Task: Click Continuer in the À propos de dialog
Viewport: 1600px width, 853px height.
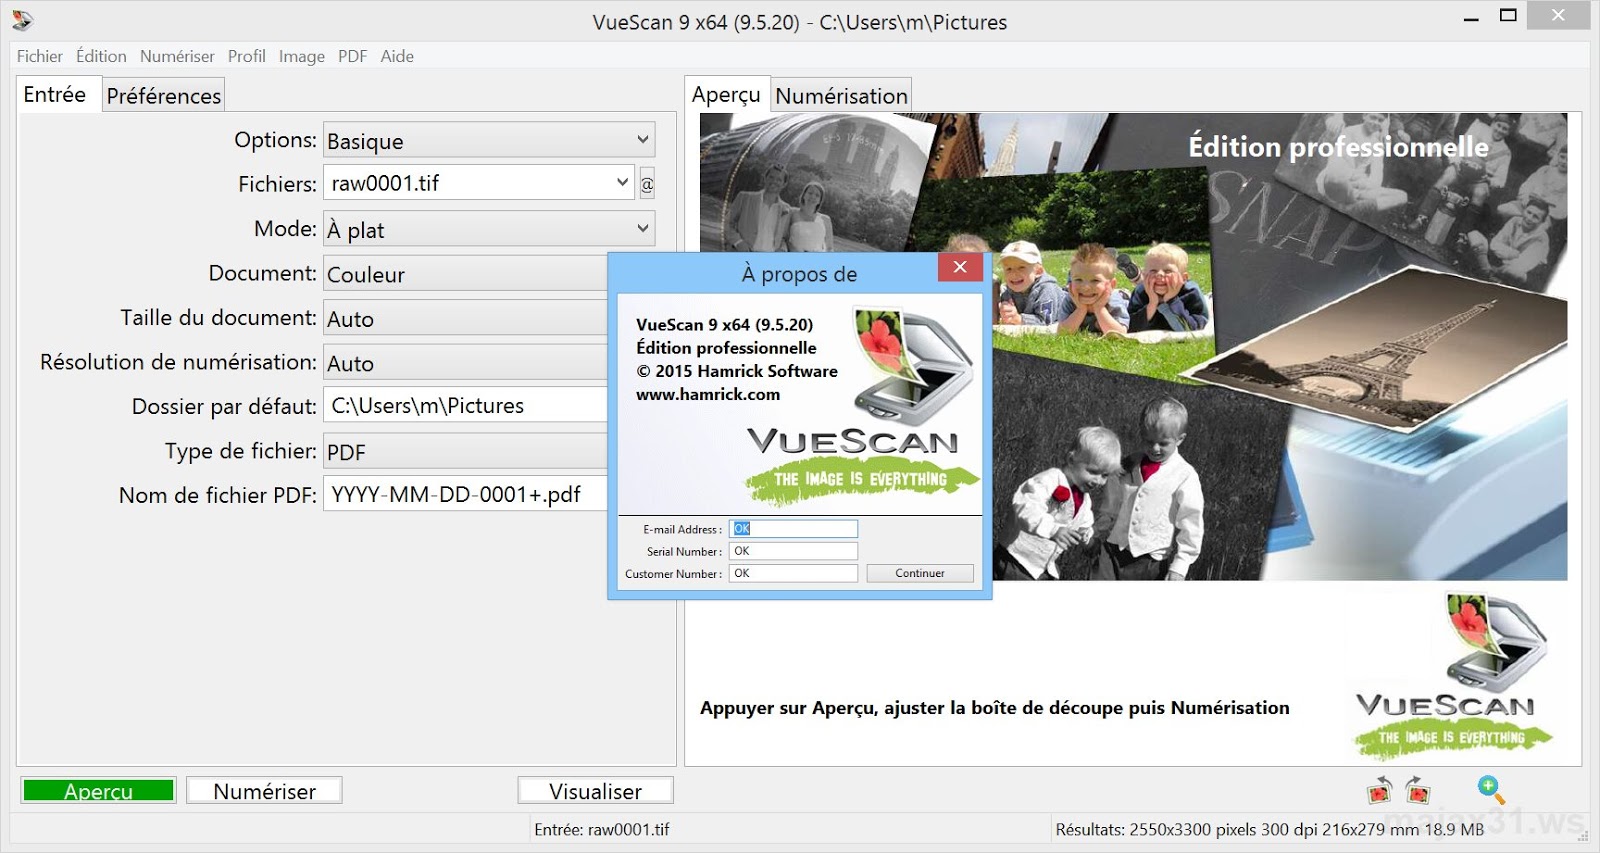Action: point(920,573)
